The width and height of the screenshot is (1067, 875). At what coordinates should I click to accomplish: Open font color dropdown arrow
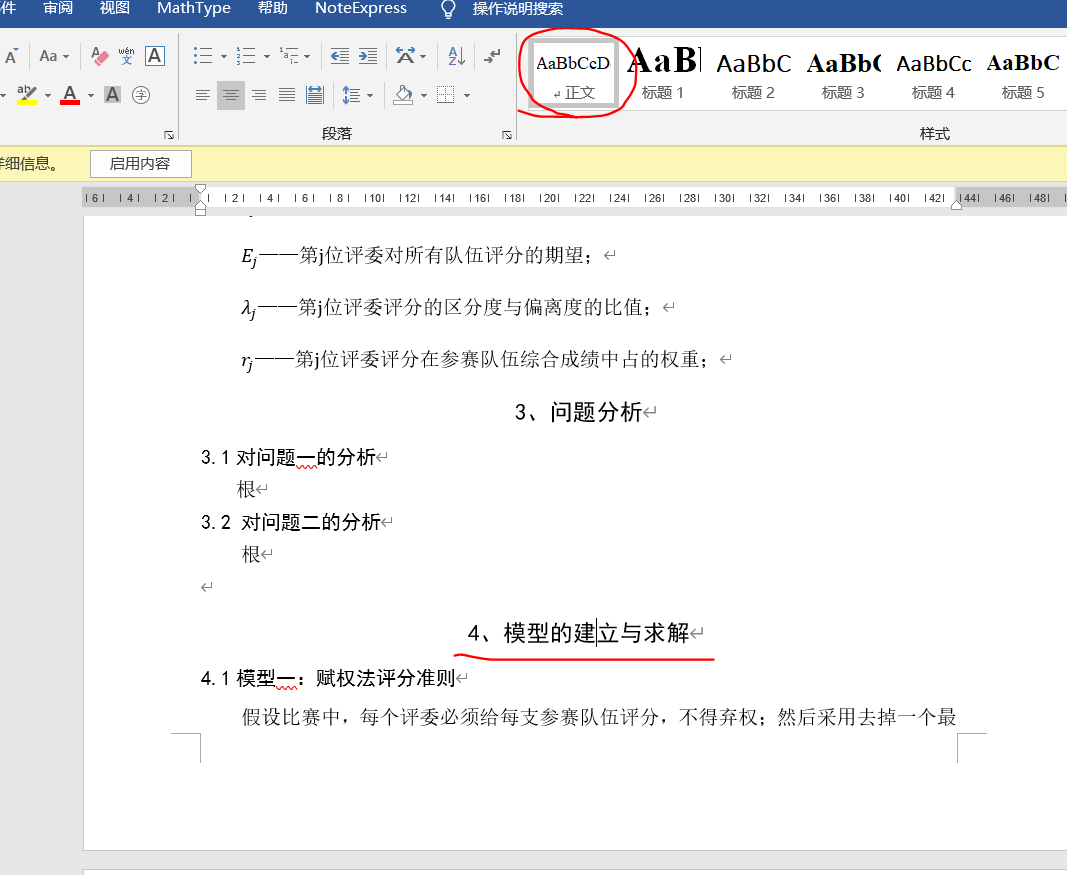pos(91,95)
